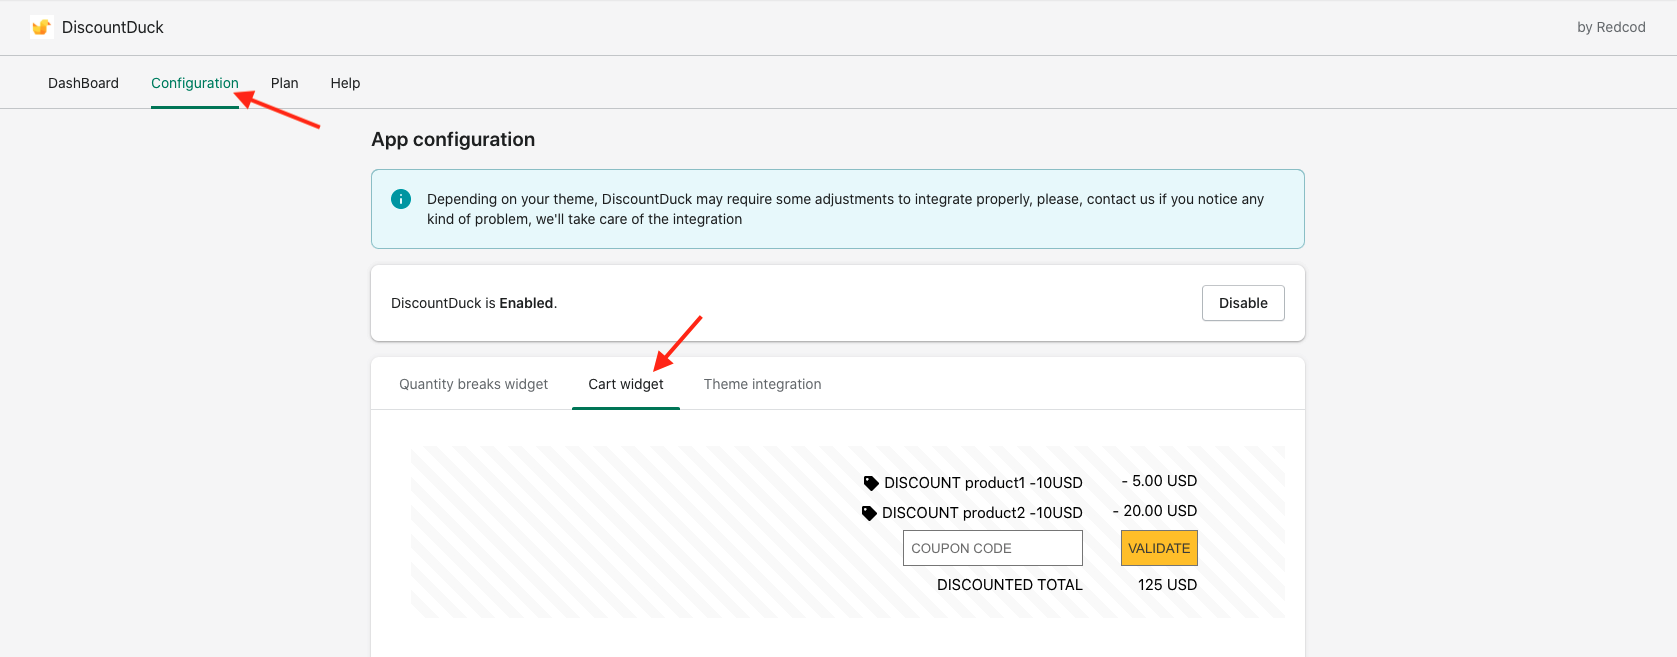Click the - 20.00 USD discount amount
This screenshot has width=1677, height=657.
tap(1155, 511)
